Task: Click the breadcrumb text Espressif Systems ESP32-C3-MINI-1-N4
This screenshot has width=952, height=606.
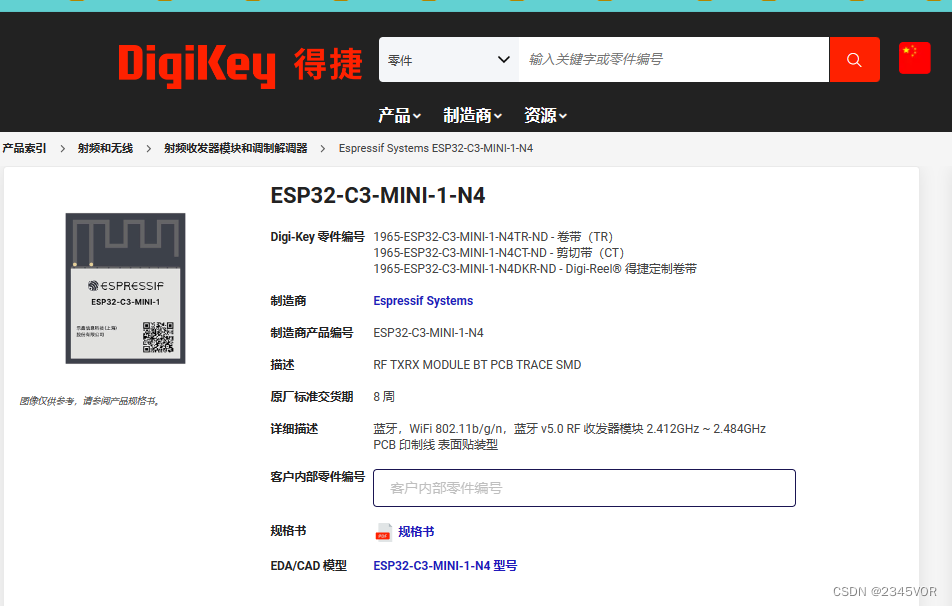Action: 436,148
